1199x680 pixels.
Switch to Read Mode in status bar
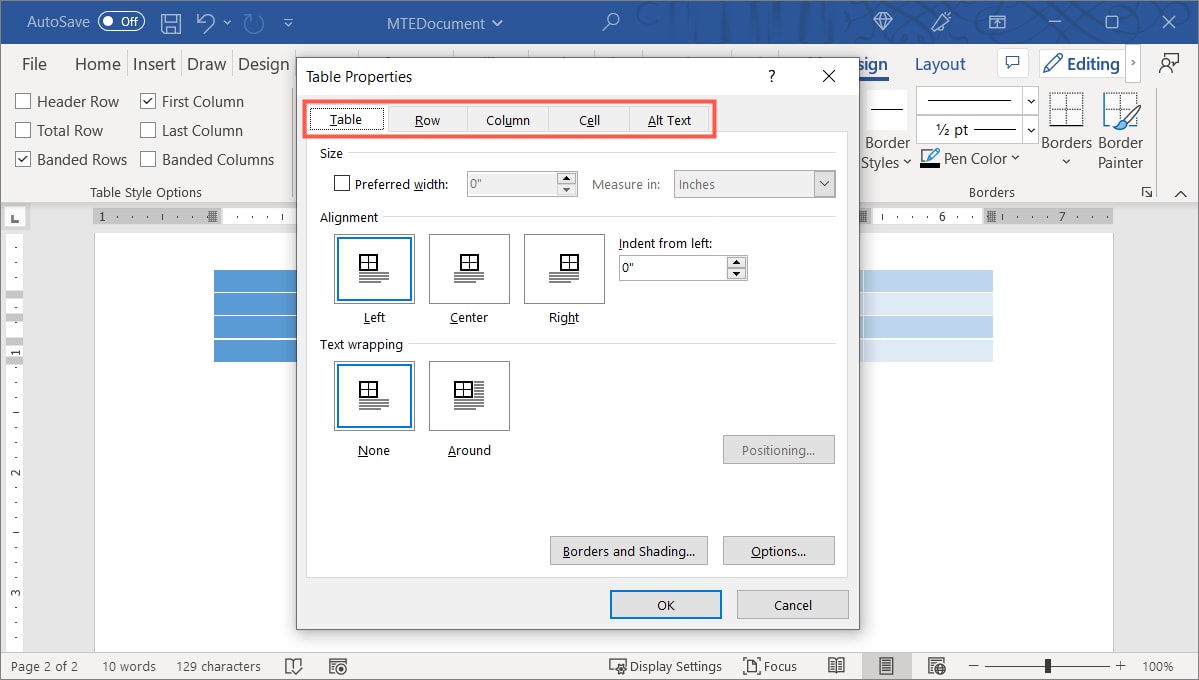tap(836, 666)
